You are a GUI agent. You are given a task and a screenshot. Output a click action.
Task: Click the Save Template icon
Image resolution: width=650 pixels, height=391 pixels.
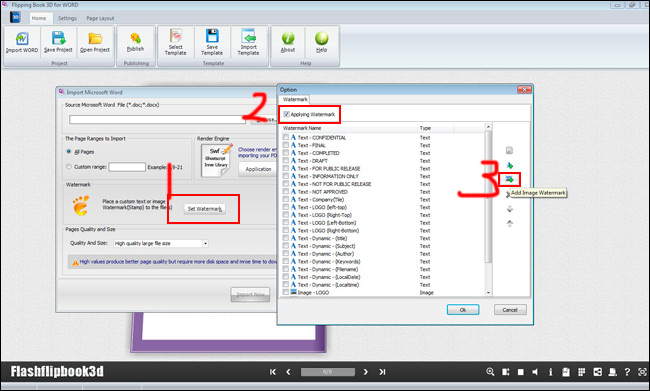pyautogui.click(x=212, y=36)
